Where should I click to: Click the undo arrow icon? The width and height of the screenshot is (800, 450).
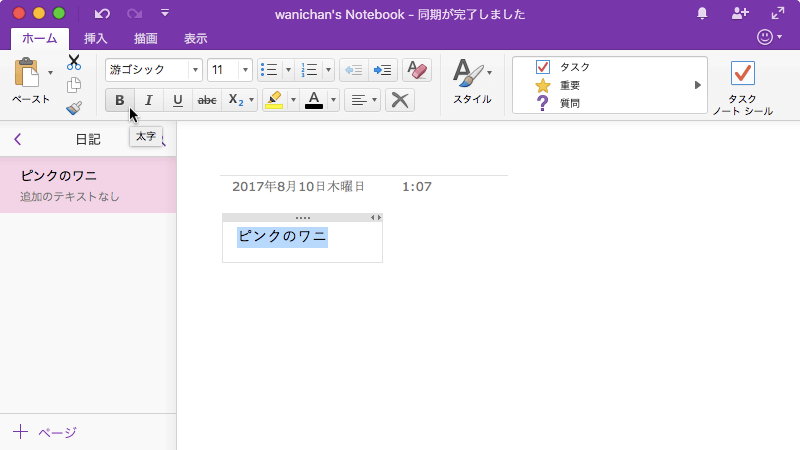(x=102, y=14)
